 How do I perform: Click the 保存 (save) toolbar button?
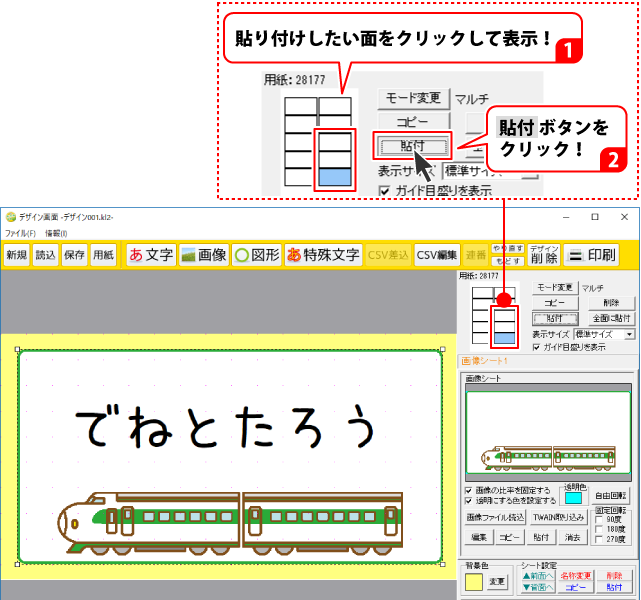[x=74, y=255]
